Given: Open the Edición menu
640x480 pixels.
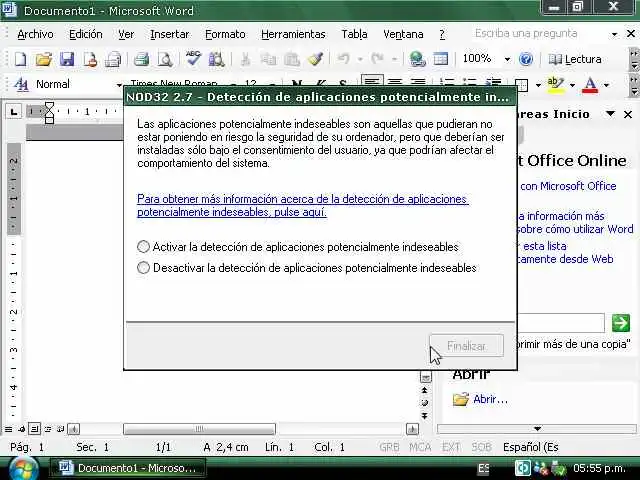Looking at the screenshot, I should pyautogui.click(x=86, y=34).
